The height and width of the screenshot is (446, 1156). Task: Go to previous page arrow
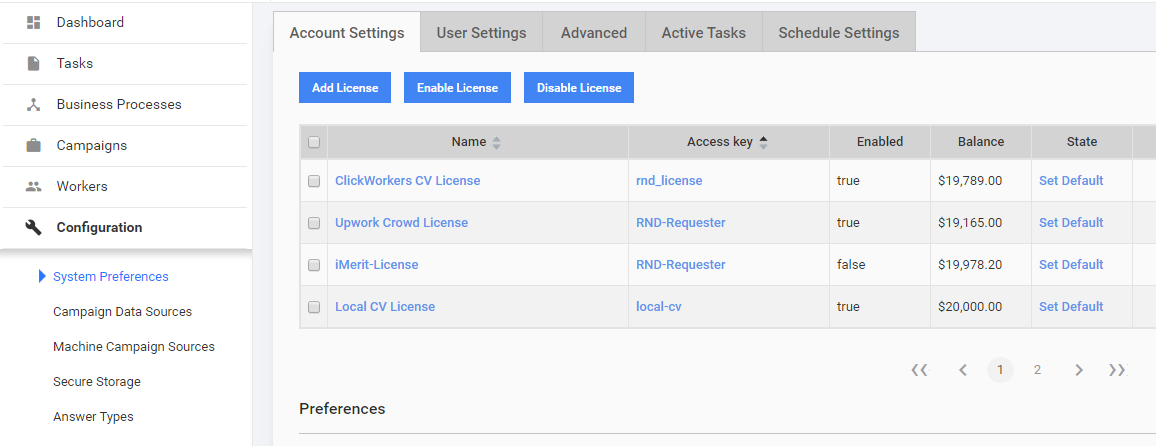point(962,370)
